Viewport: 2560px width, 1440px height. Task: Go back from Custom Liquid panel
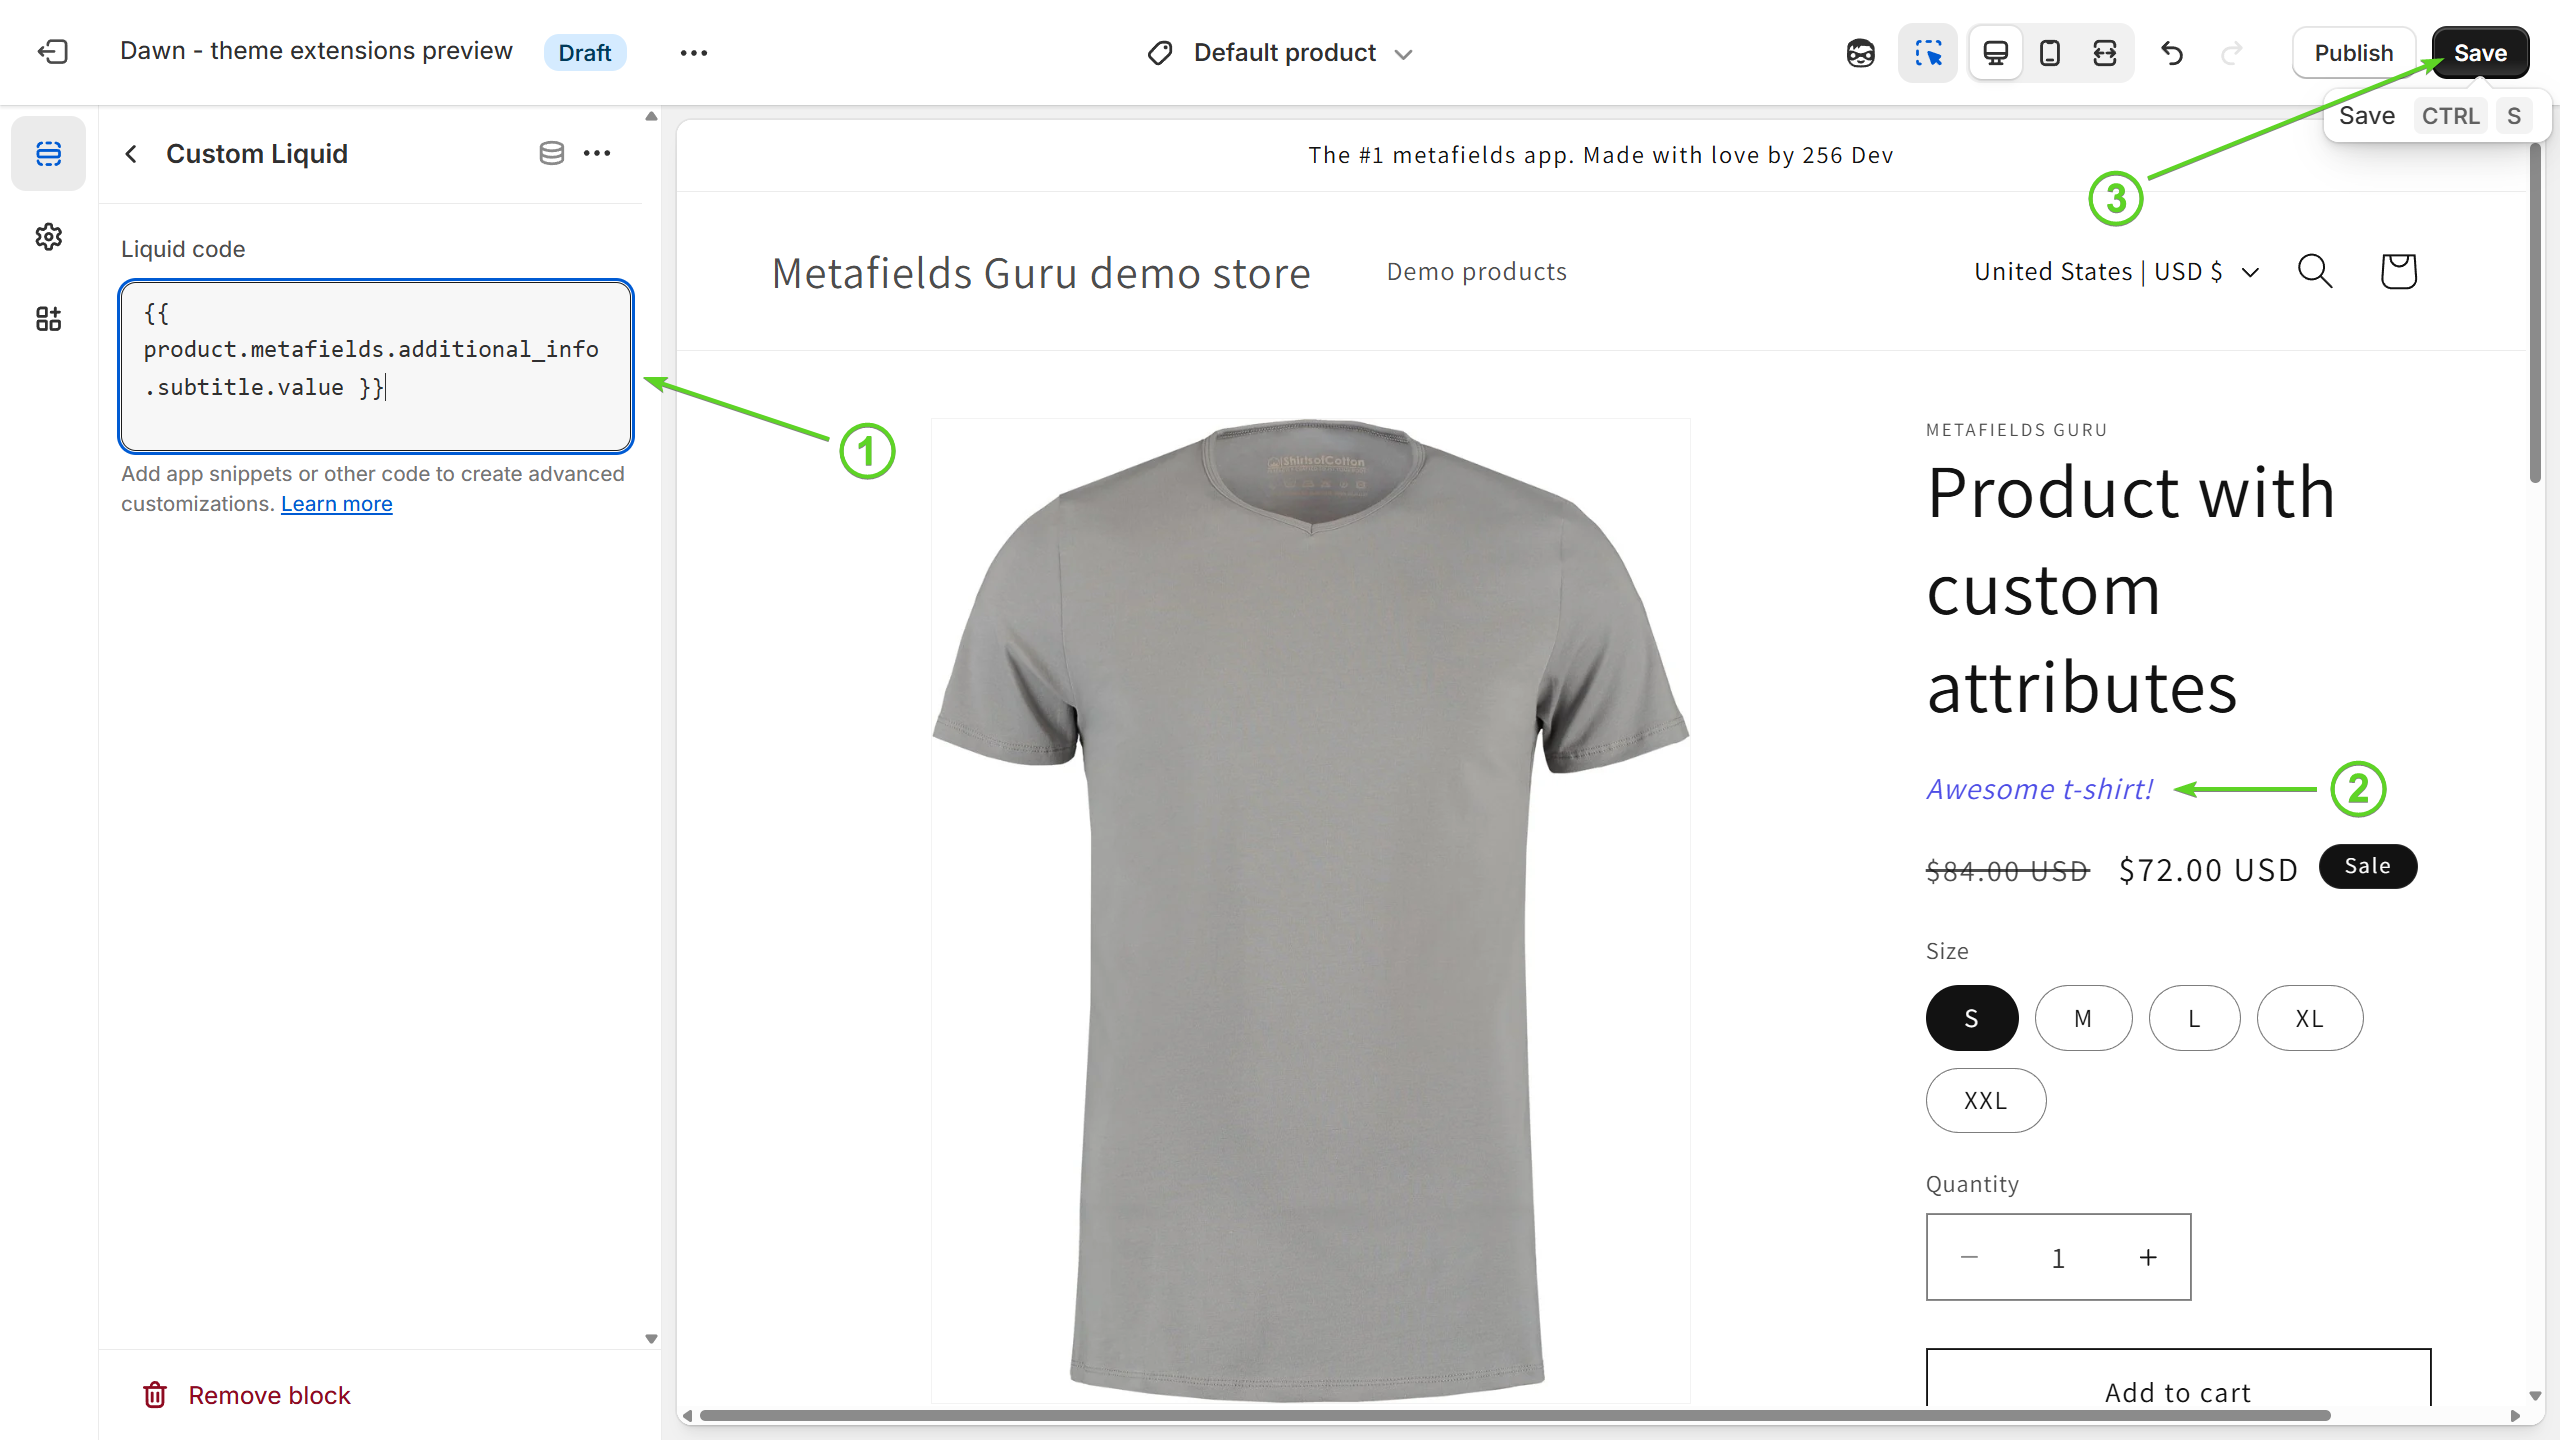pos(131,154)
